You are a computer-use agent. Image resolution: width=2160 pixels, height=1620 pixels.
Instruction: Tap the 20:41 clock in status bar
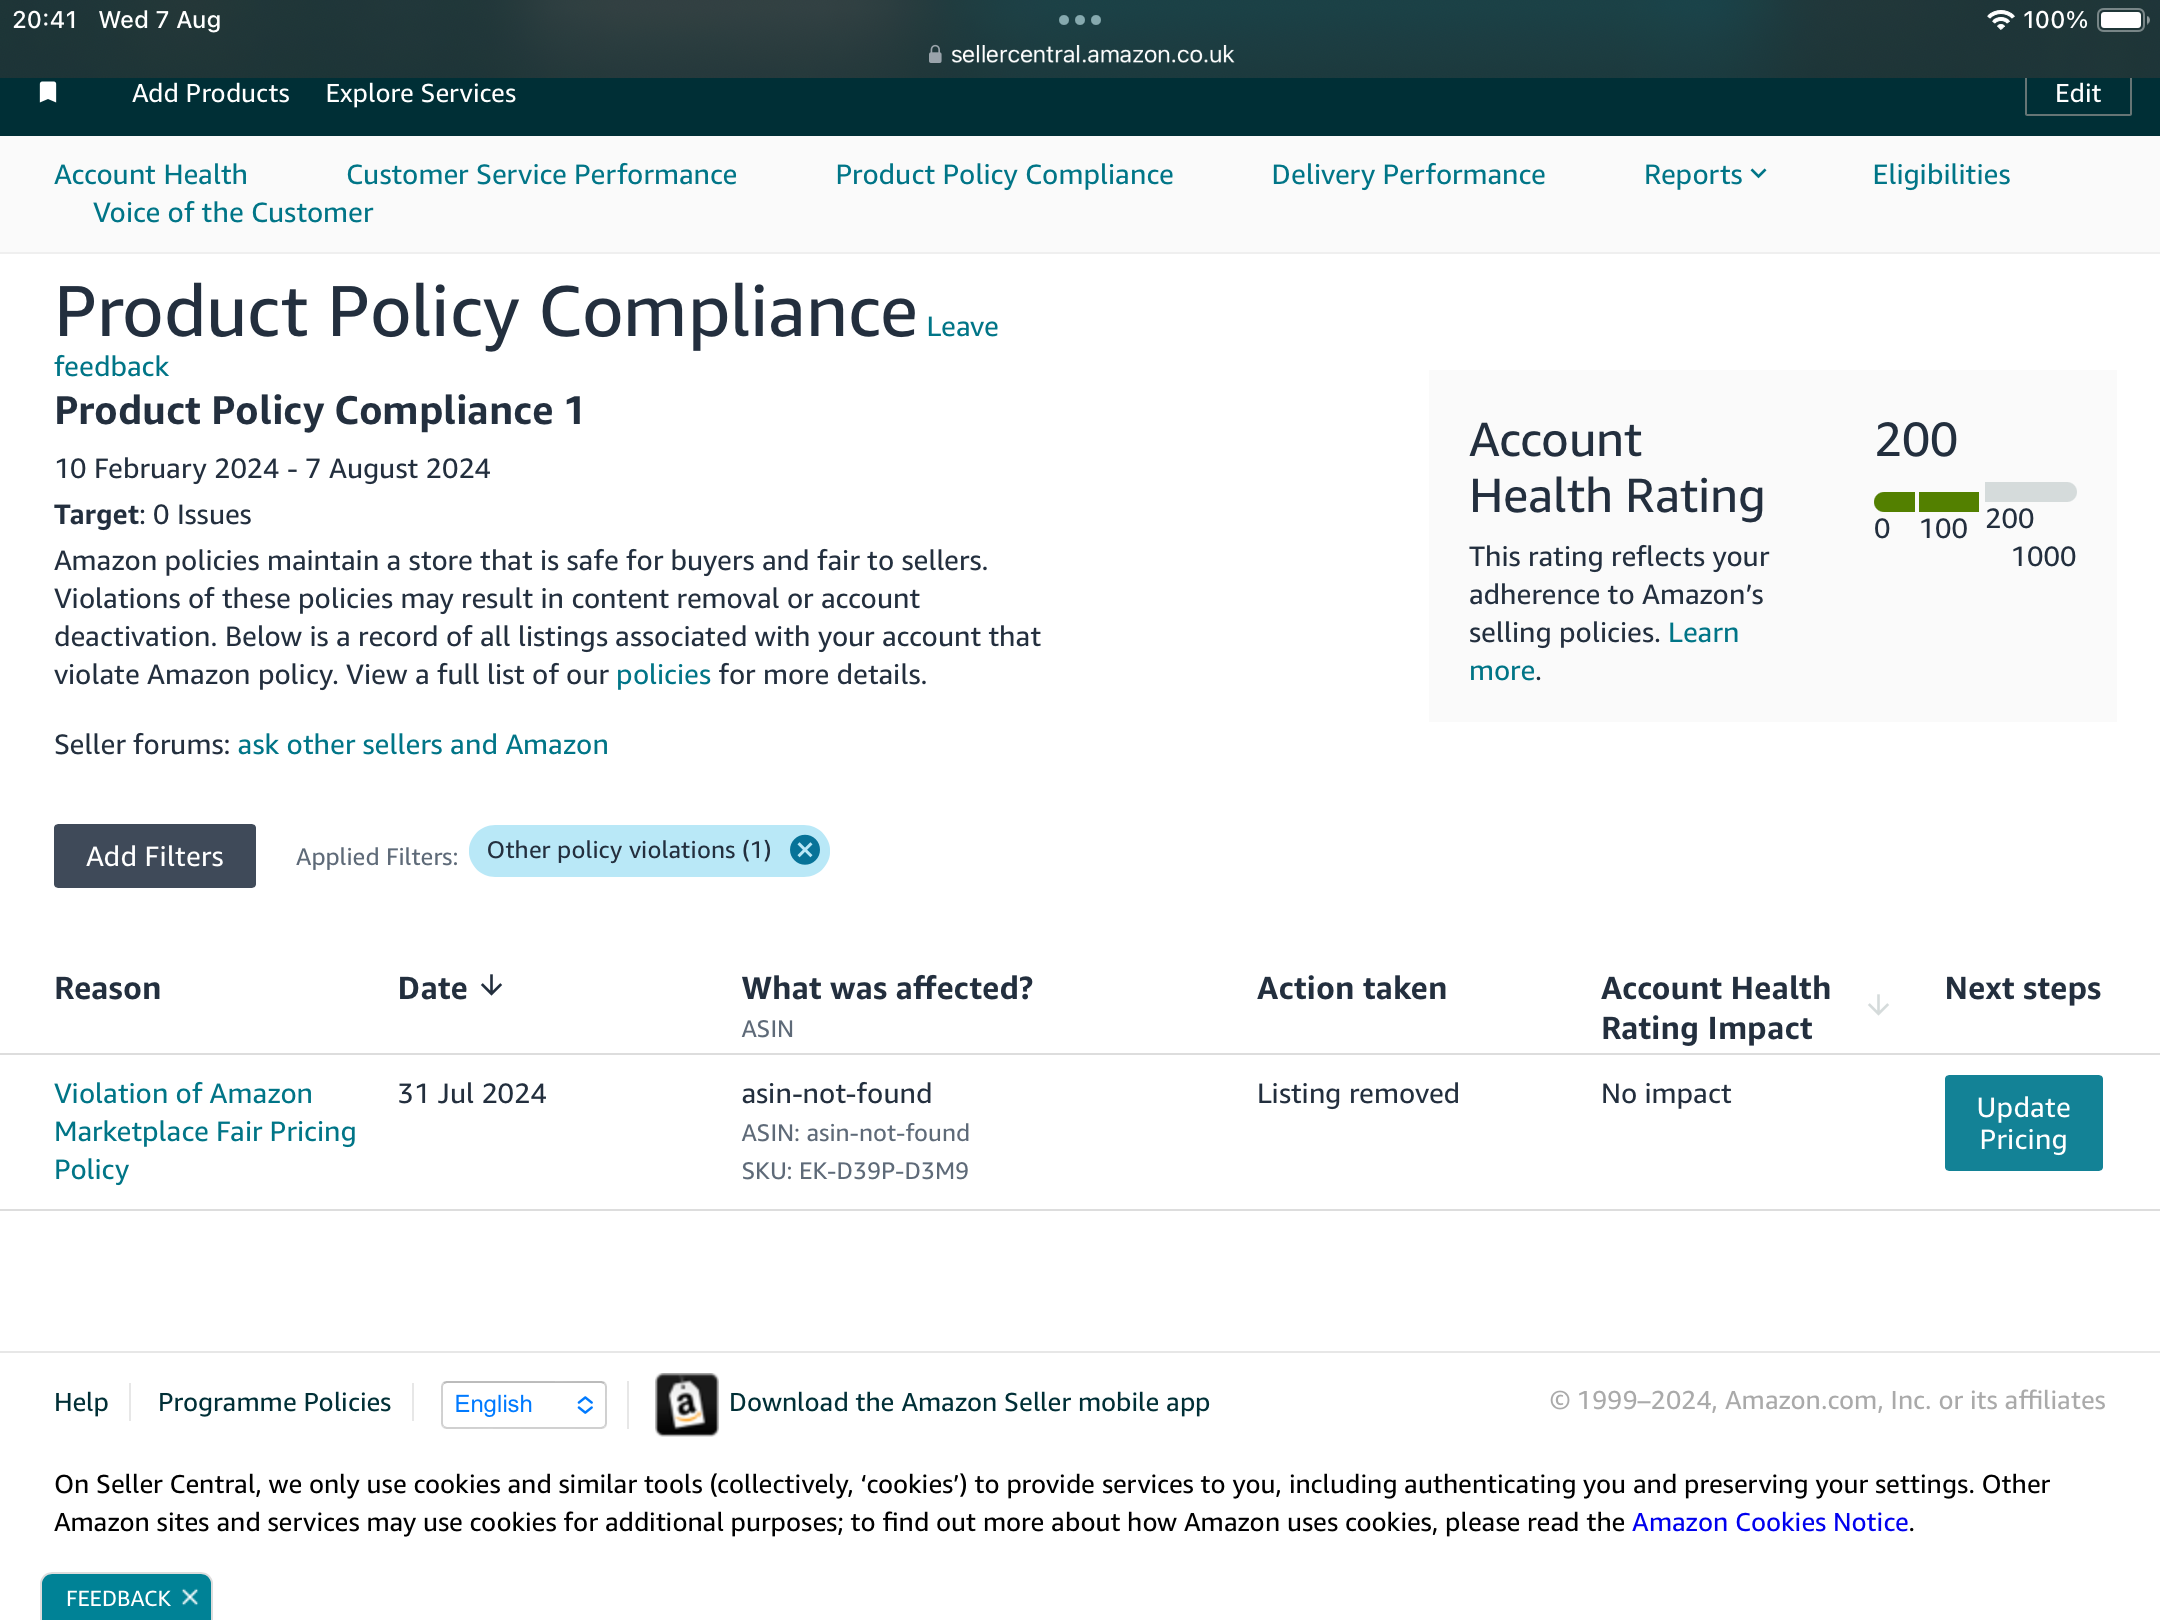[45, 20]
